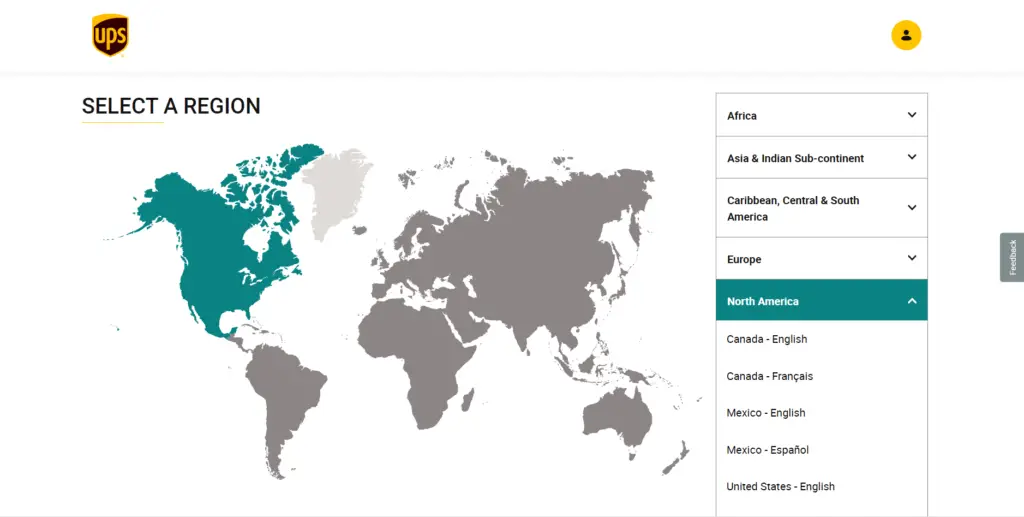Select Europe accordion header label

coord(744,259)
